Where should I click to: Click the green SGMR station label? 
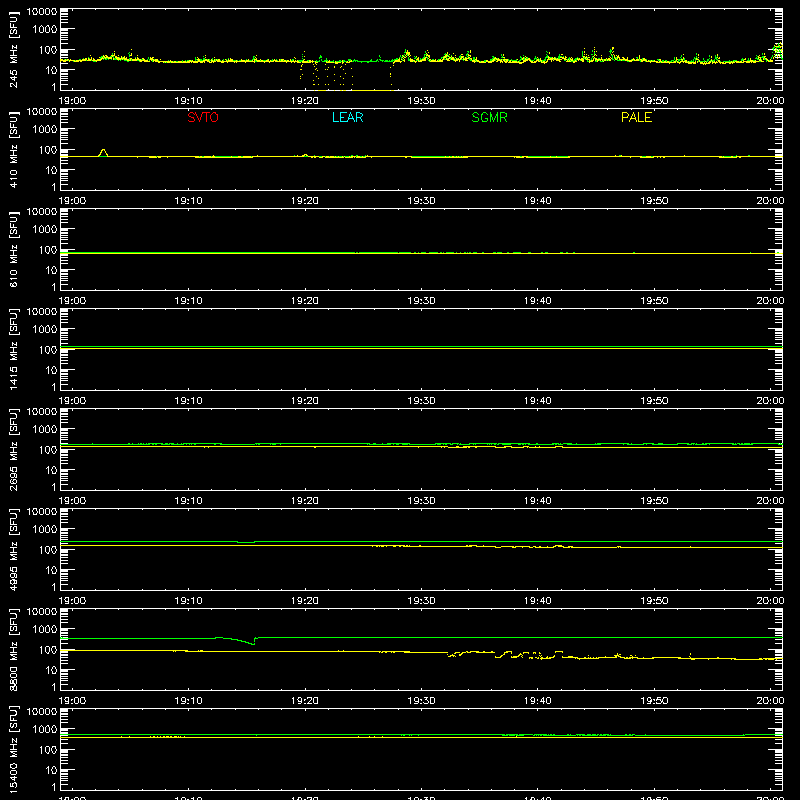click(489, 117)
